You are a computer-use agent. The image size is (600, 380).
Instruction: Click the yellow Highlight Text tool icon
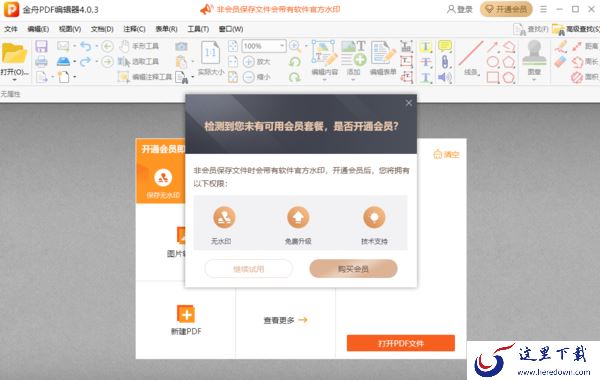(x=426, y=46)
